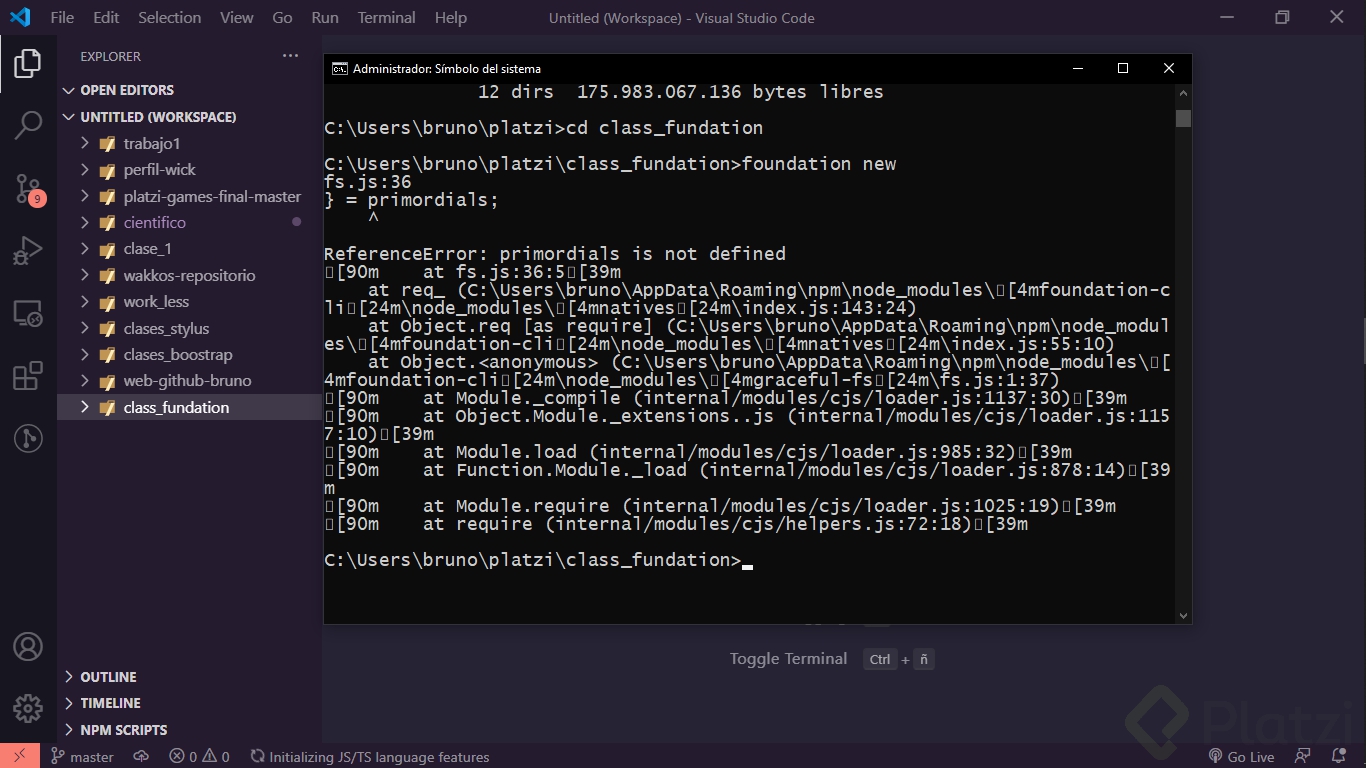Click the cloud publish icon beside master
The image size is (1366, 768).
point(141,757)
